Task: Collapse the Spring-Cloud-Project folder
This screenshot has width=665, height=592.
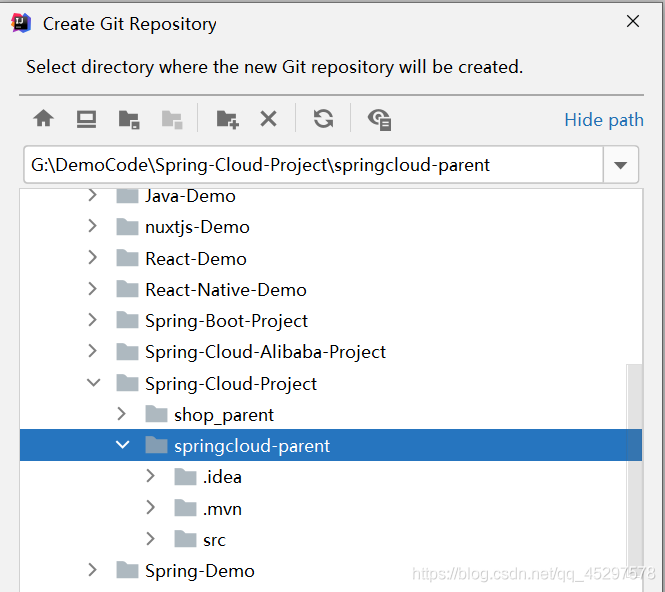Action: [x=93, y=383]
